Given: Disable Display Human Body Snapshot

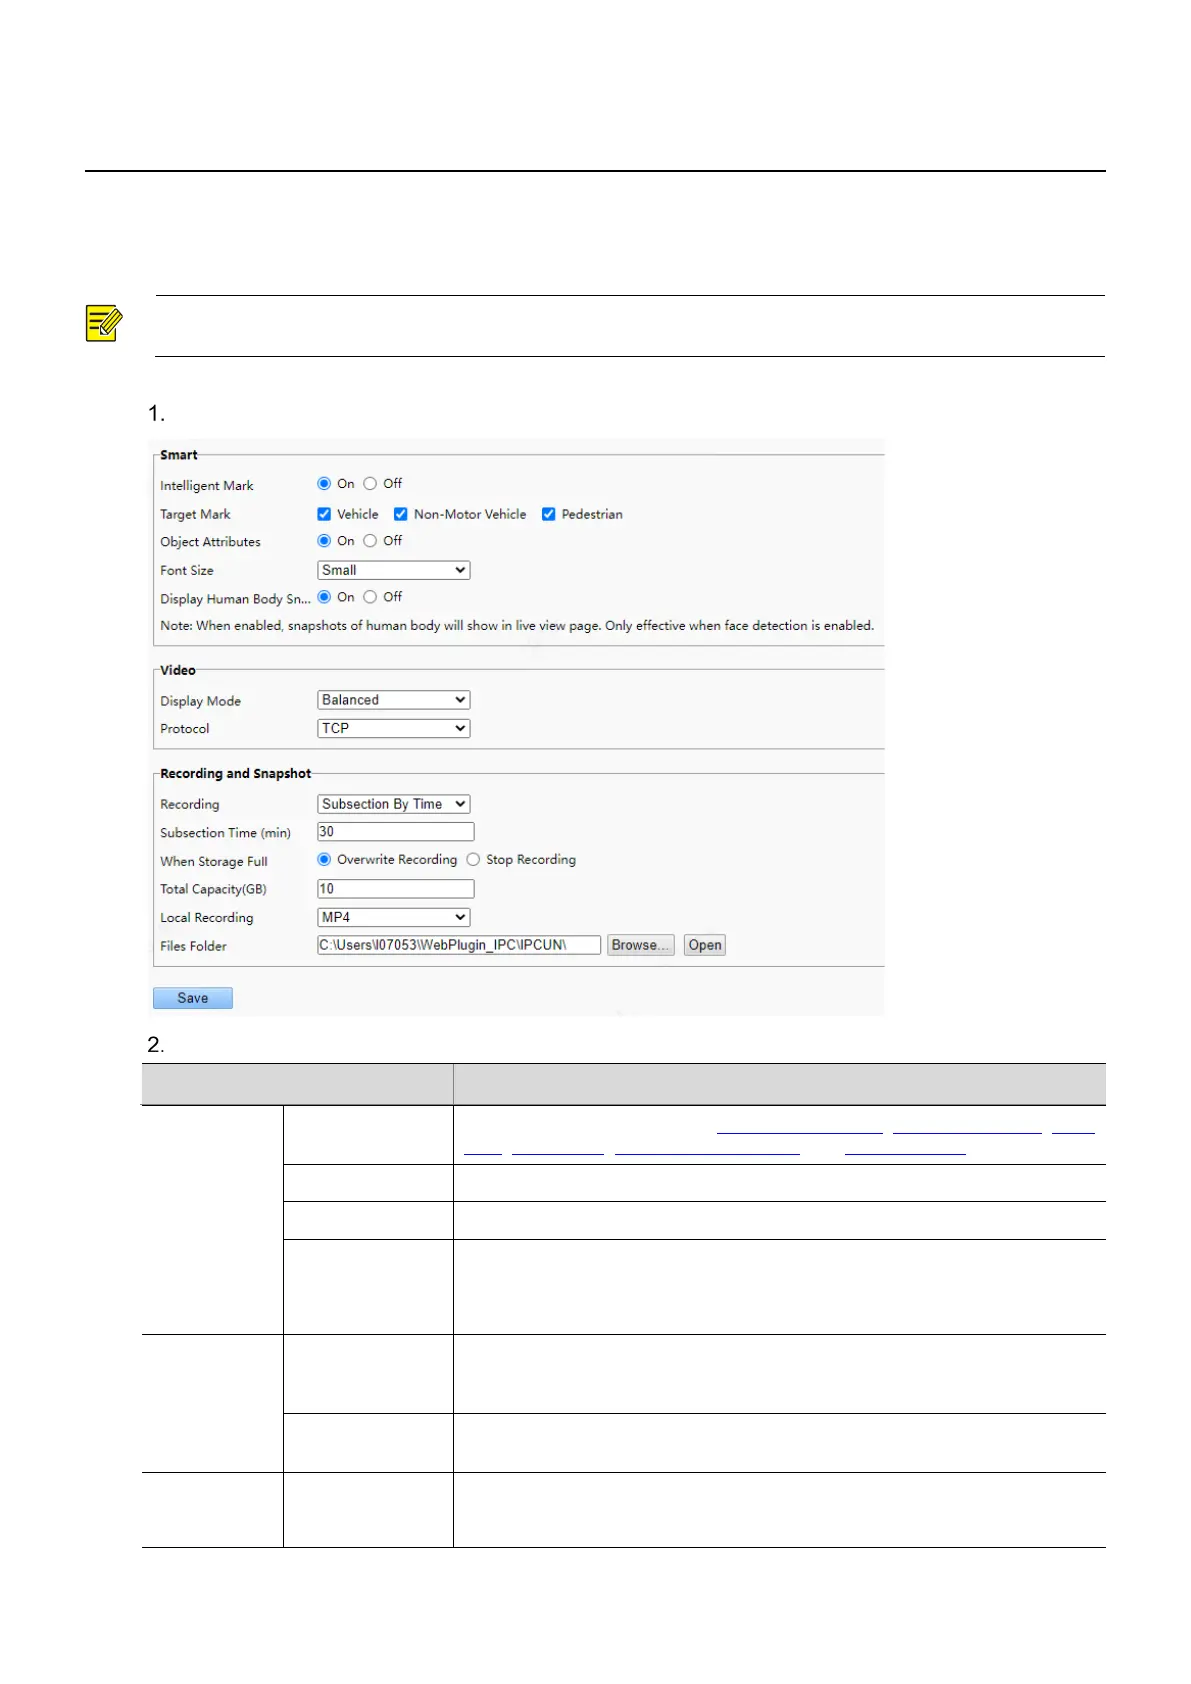Looking at the screenshot, I should tap(370, 597).
